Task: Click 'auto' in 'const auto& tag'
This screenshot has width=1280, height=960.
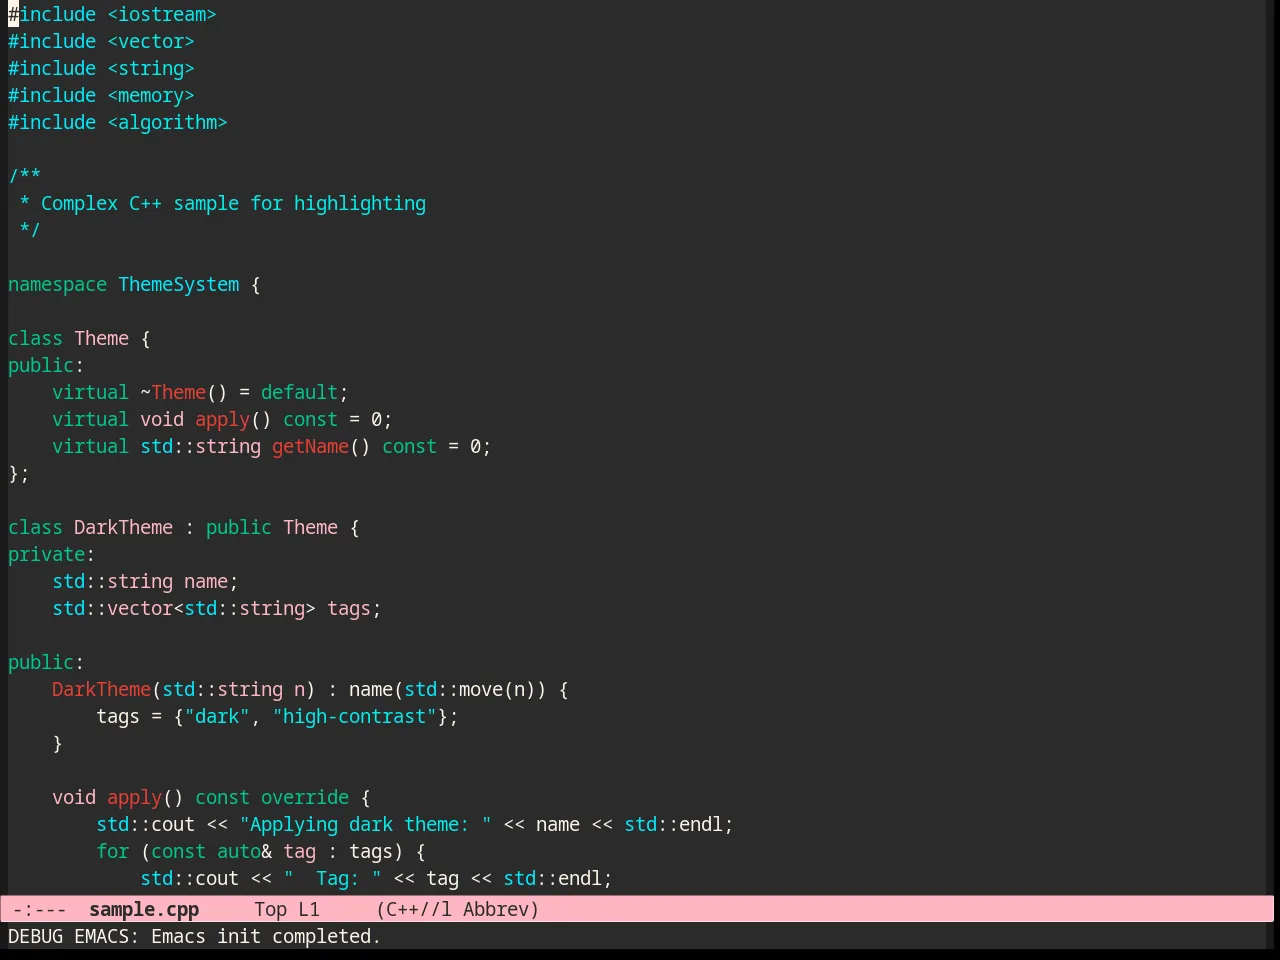Action: [239, 851]
